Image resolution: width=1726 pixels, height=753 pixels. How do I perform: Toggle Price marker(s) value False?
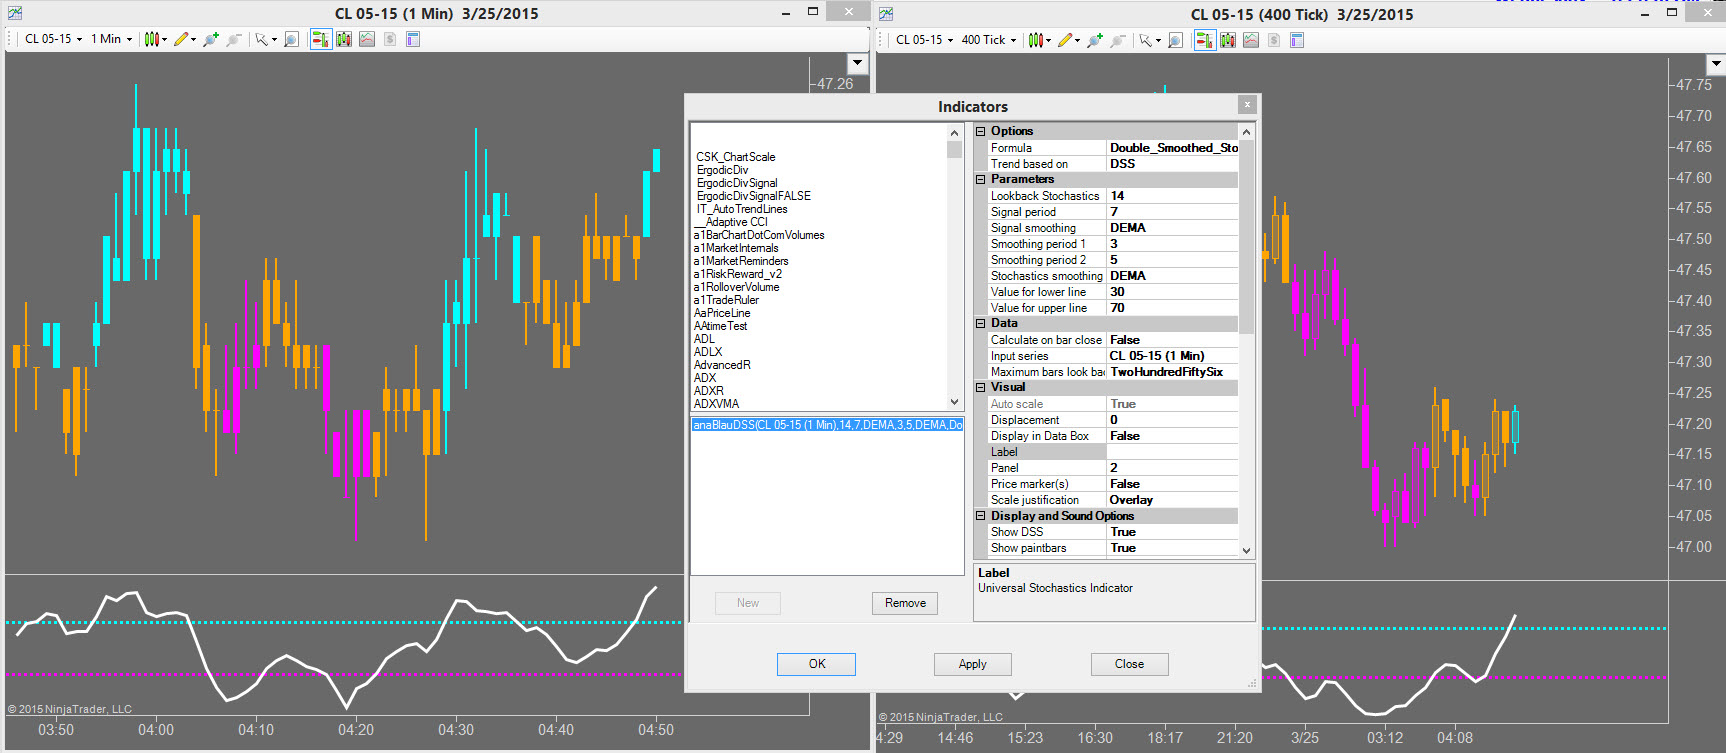point(1172,484)
